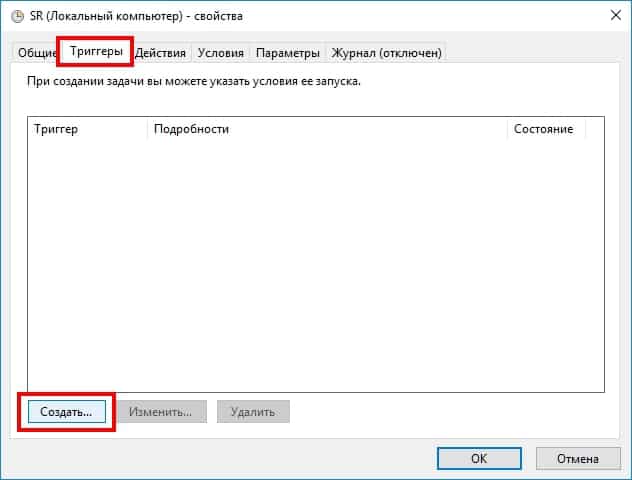Click the Изменить... button
This screenshot has width=632, height=480.
(162, 411)
